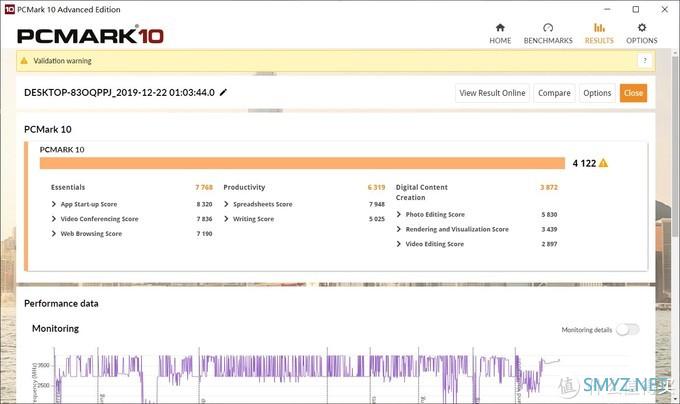
Task: Click the Essentials heading
Action: [68, 187]
